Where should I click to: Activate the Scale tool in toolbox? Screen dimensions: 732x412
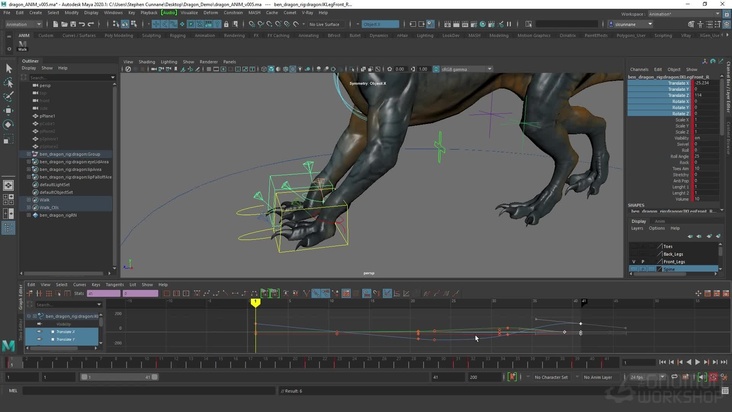pos(8,140)
